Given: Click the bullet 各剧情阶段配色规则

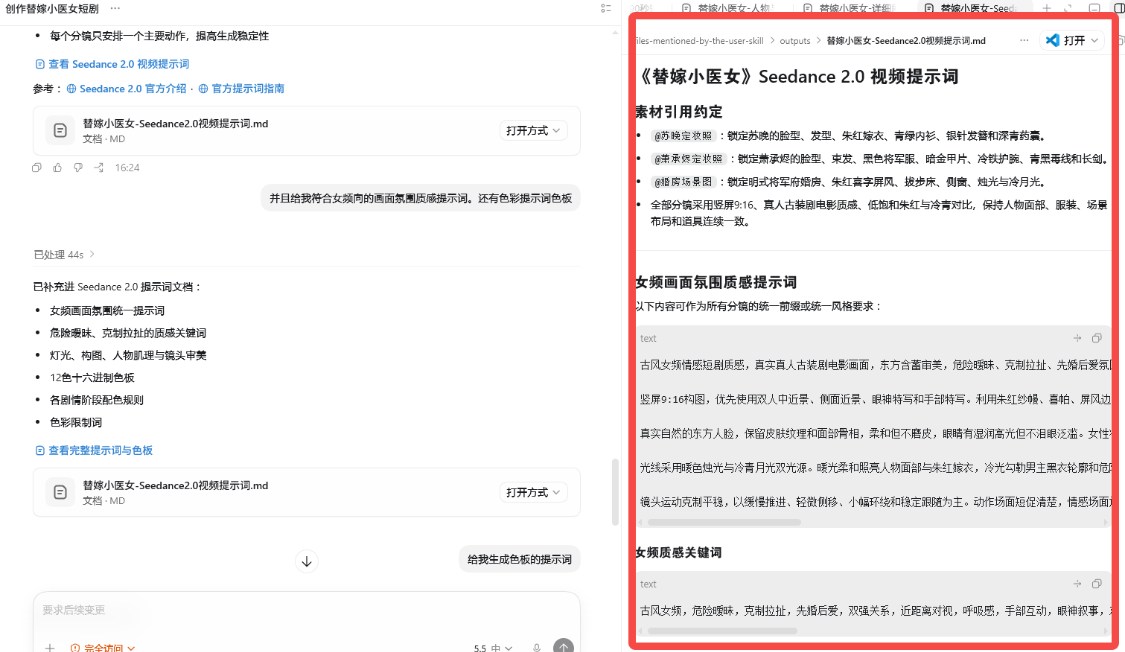Looking at the screenshot, I should pyautogui.click(x=96, y=400).
